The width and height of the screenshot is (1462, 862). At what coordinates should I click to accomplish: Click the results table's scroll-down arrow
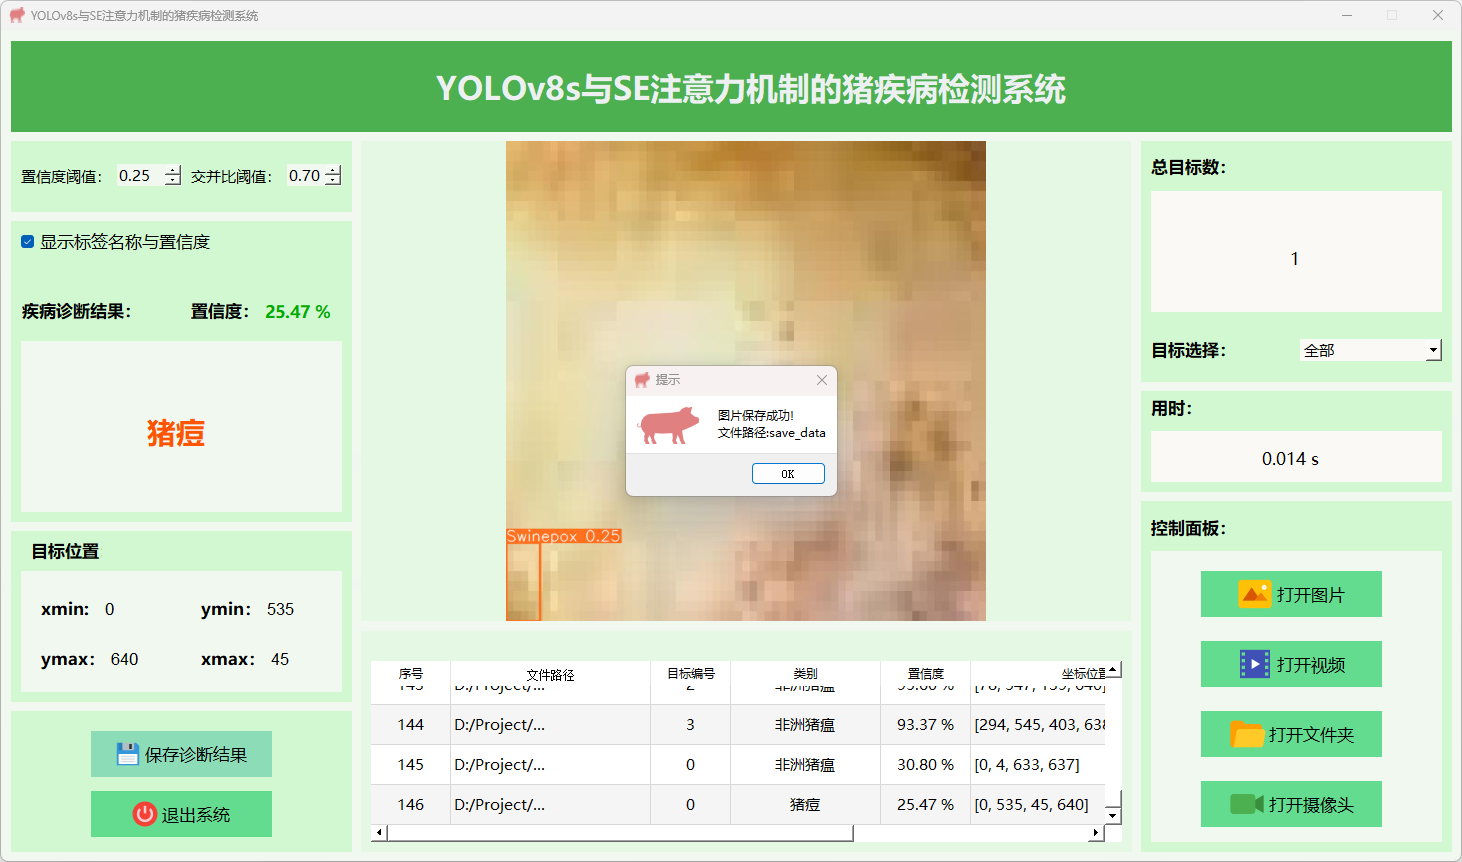[x=1113, y=816]
